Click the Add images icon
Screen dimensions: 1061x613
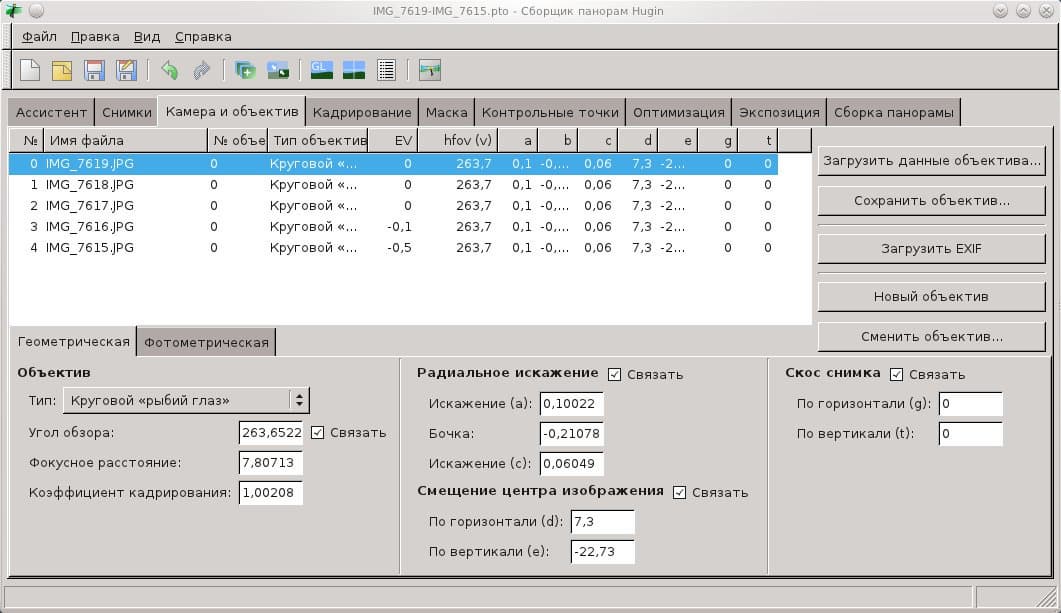(x=245, y=70)
